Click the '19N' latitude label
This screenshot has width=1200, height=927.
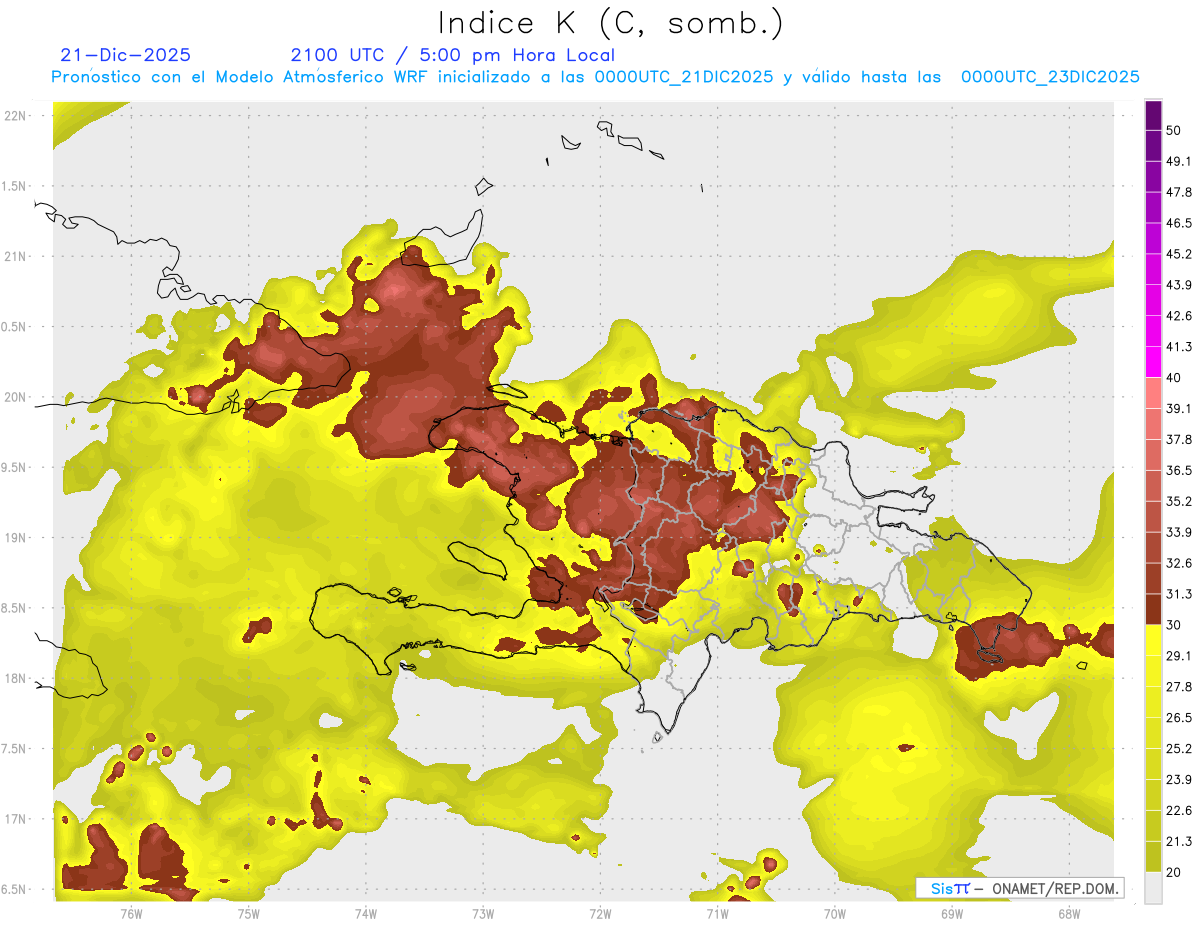point(15,538)
